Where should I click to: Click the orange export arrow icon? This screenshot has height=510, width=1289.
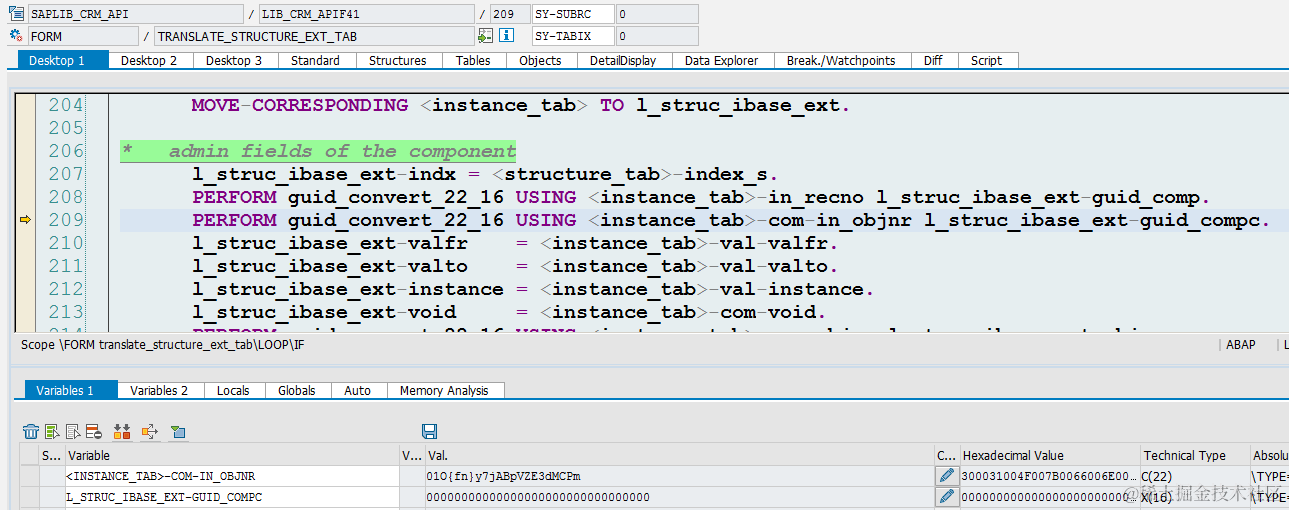coord(150,432)
